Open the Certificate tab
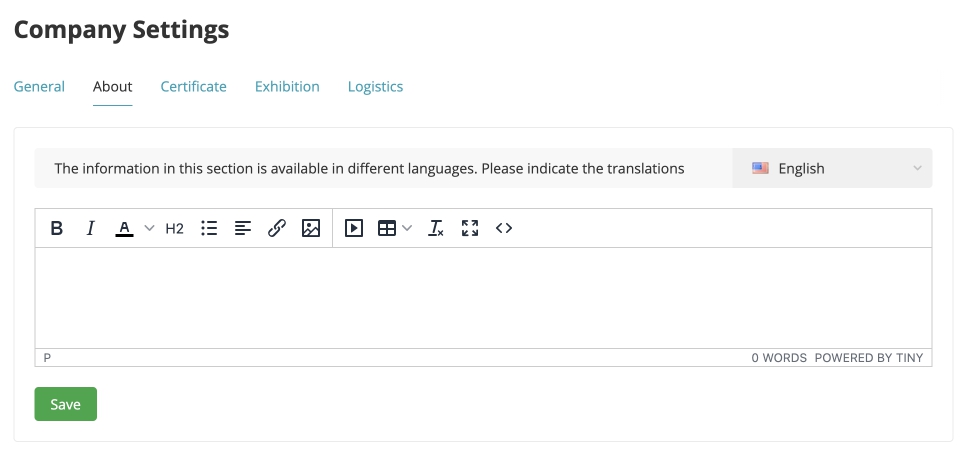The height and width of the screenshot is (453, 968). click(x=193, y=86)
